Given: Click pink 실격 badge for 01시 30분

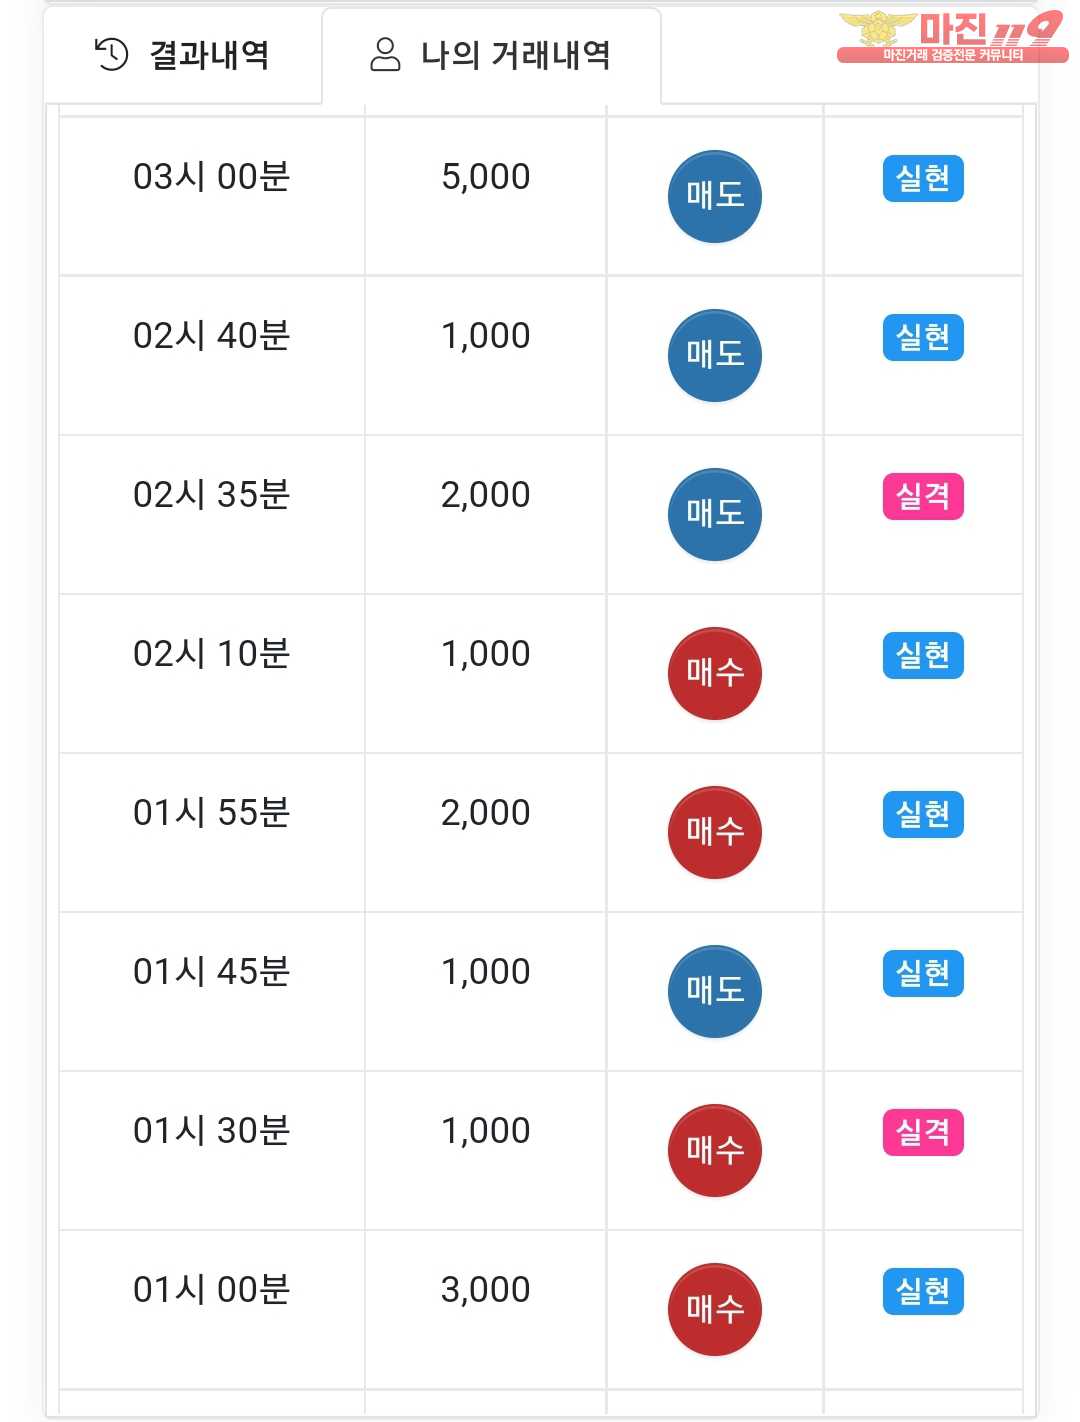Looking at the screenshot, I should pyautogui.click(x=922, y=1133).
